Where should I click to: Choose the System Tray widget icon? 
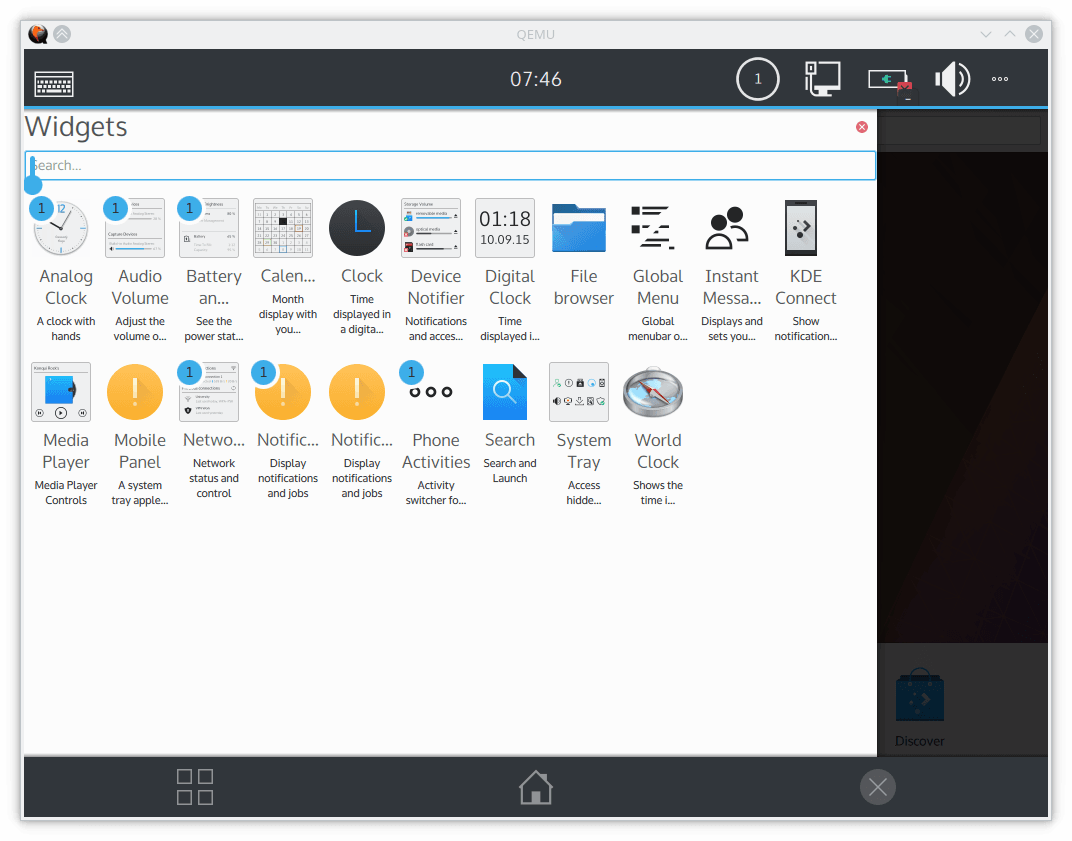tap(579, 392)
